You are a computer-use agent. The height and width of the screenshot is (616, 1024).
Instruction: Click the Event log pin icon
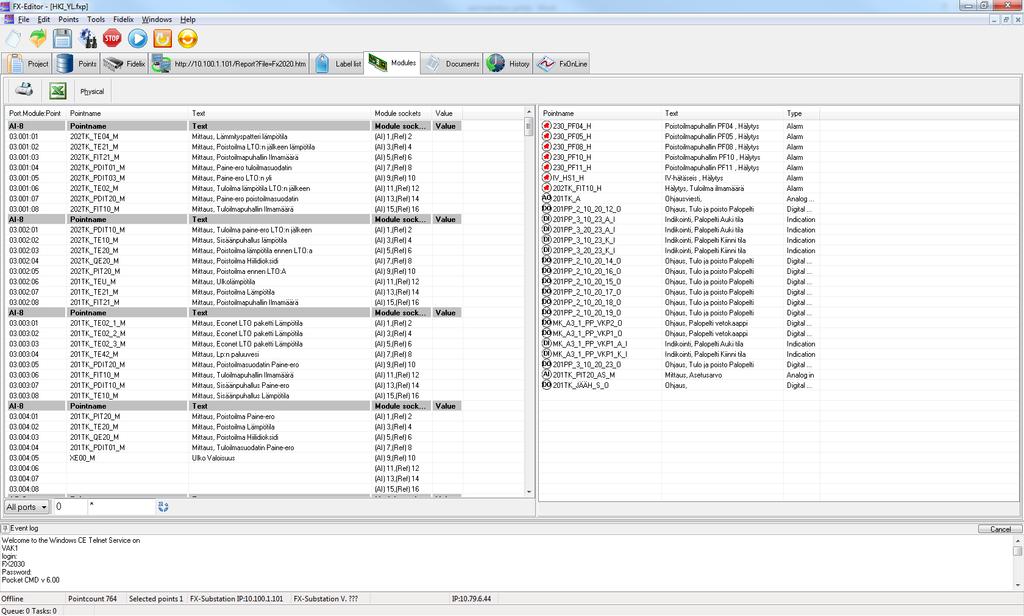5,528
